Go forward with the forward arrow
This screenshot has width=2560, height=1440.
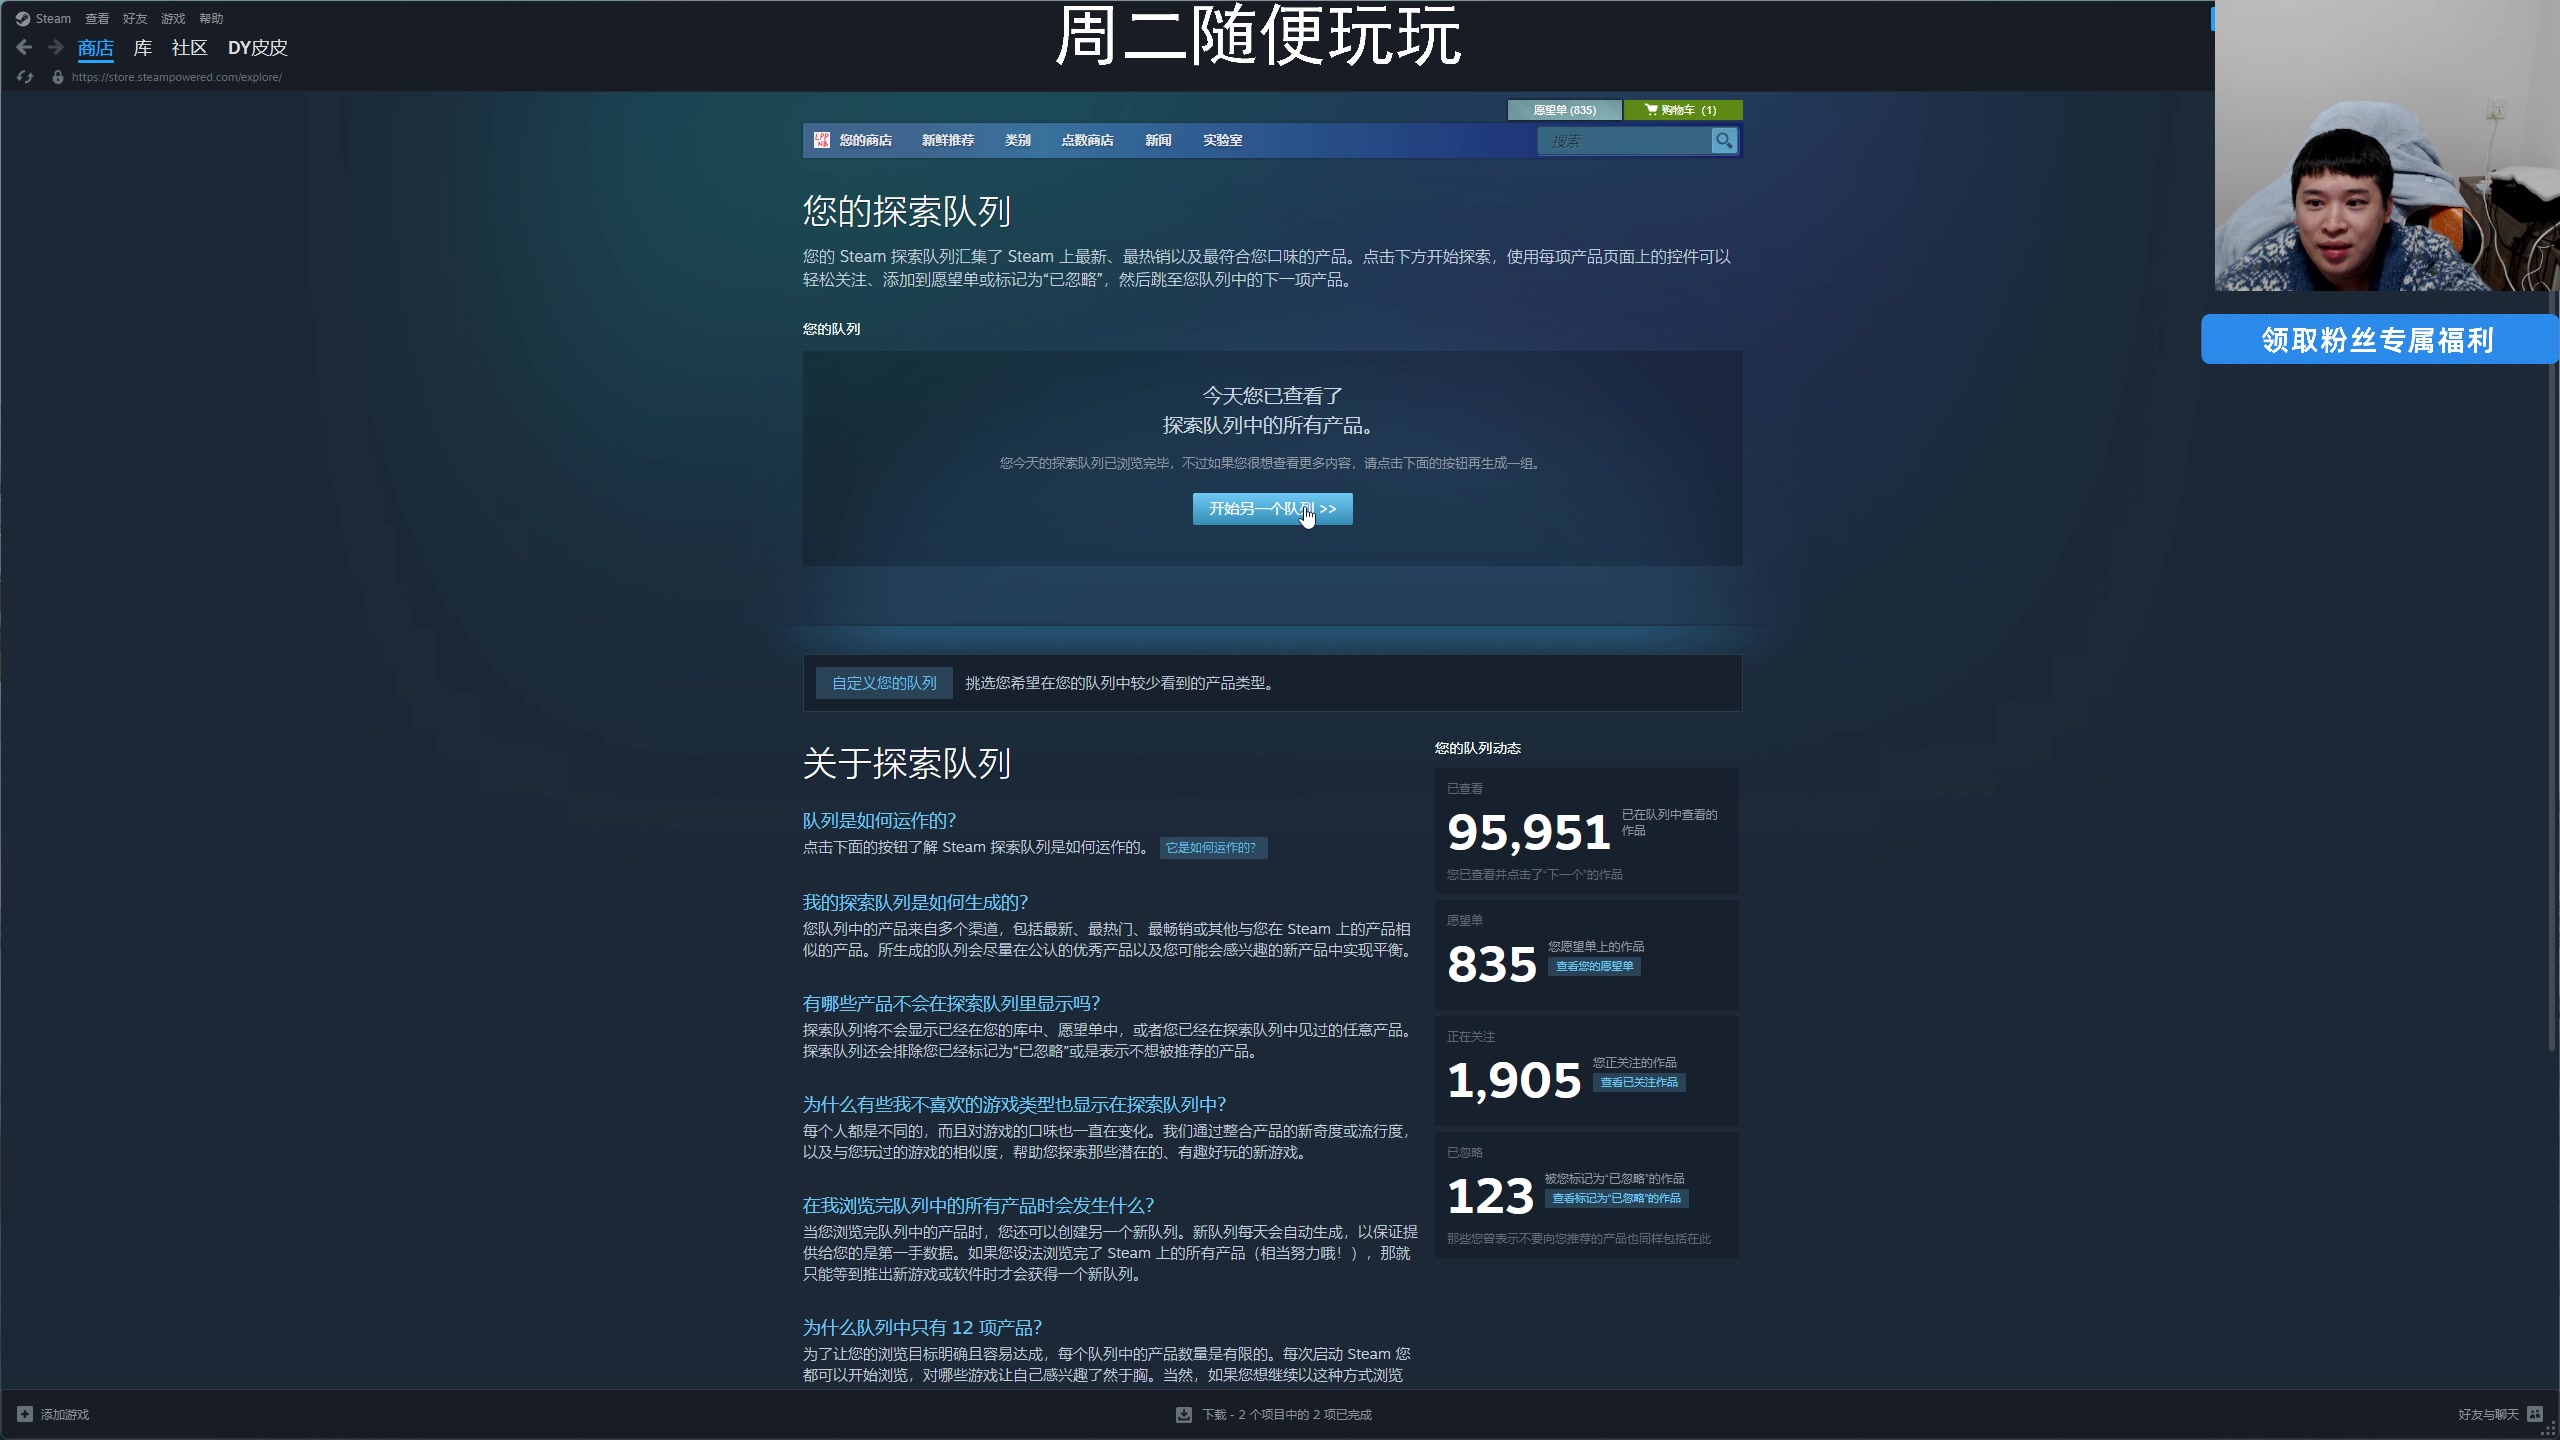56,47
